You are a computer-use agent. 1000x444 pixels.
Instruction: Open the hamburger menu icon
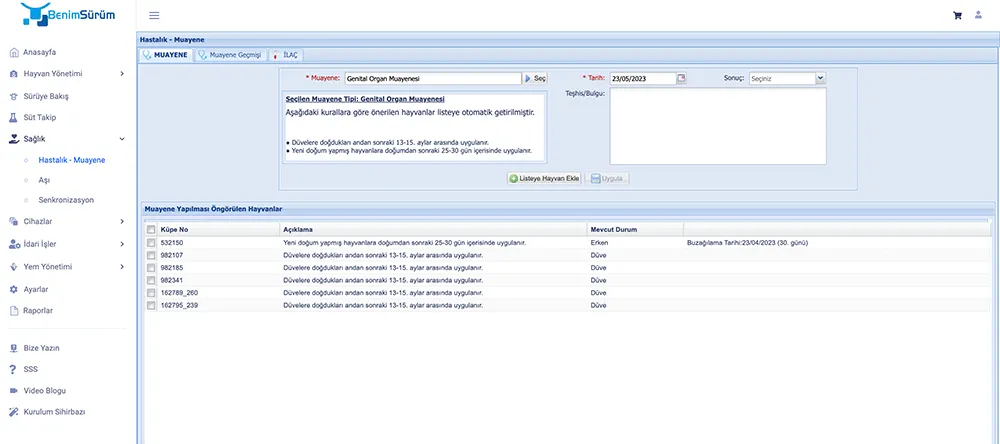point(154,15)
